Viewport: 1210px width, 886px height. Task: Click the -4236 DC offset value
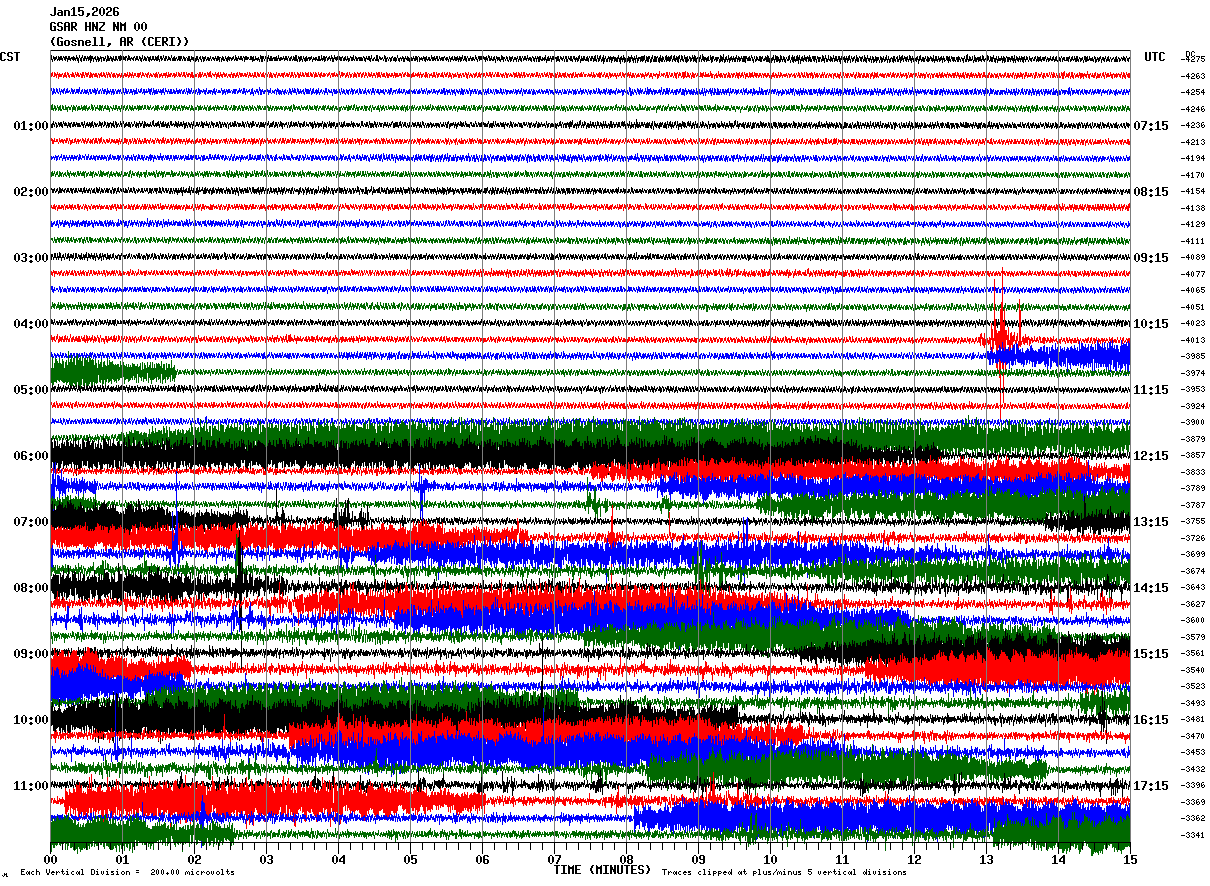click(x=1194, y=126)
